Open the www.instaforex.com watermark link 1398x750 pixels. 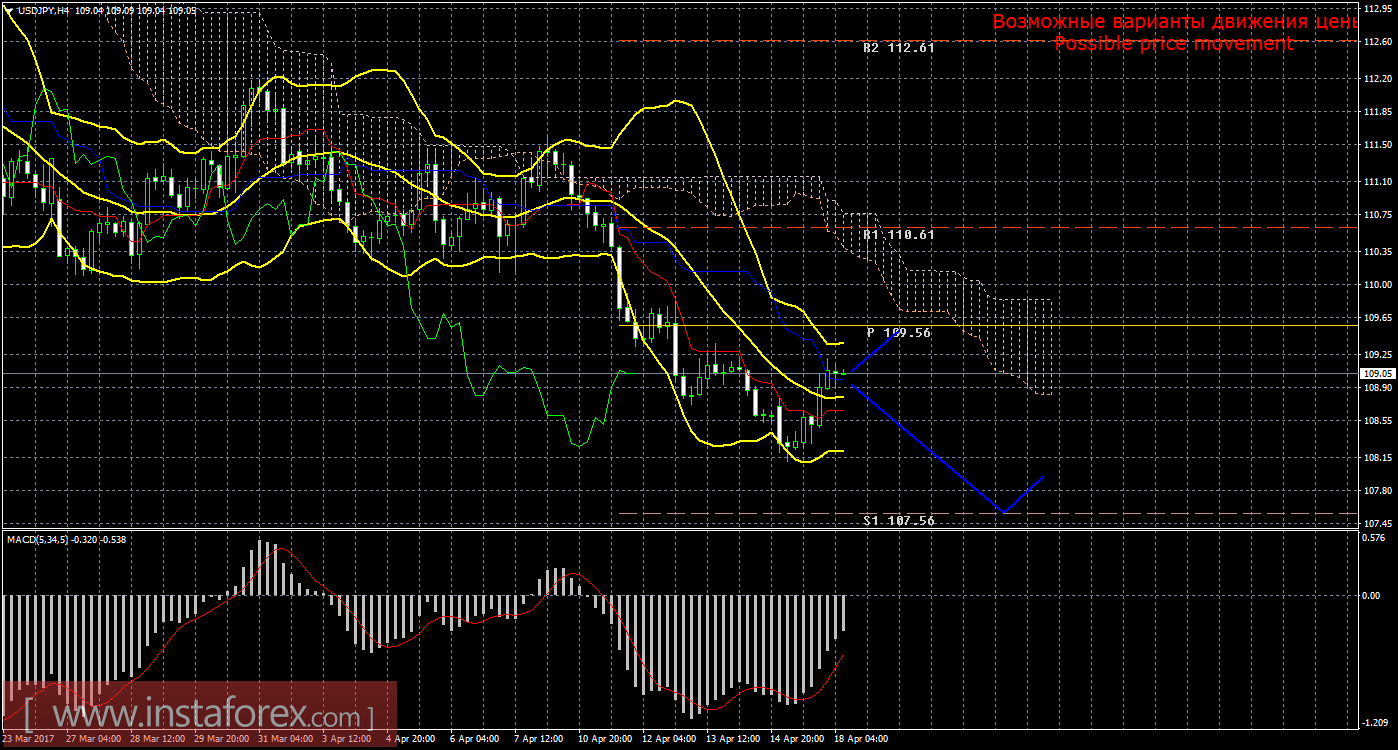click(198, 717)
